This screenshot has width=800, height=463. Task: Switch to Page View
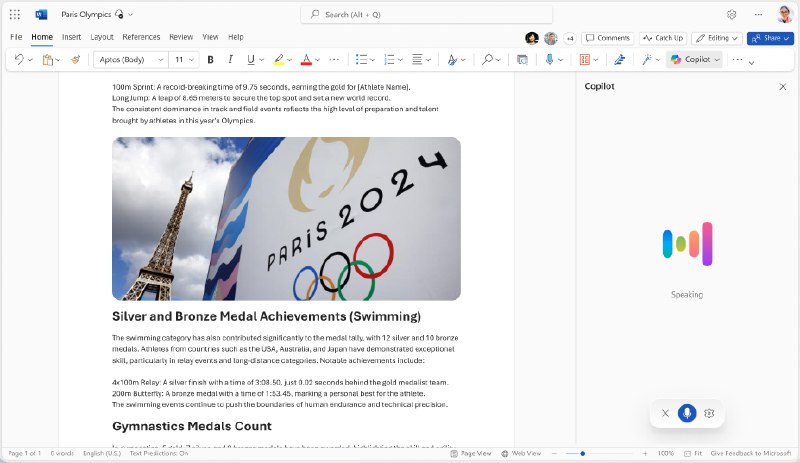(x=470, y=453)
